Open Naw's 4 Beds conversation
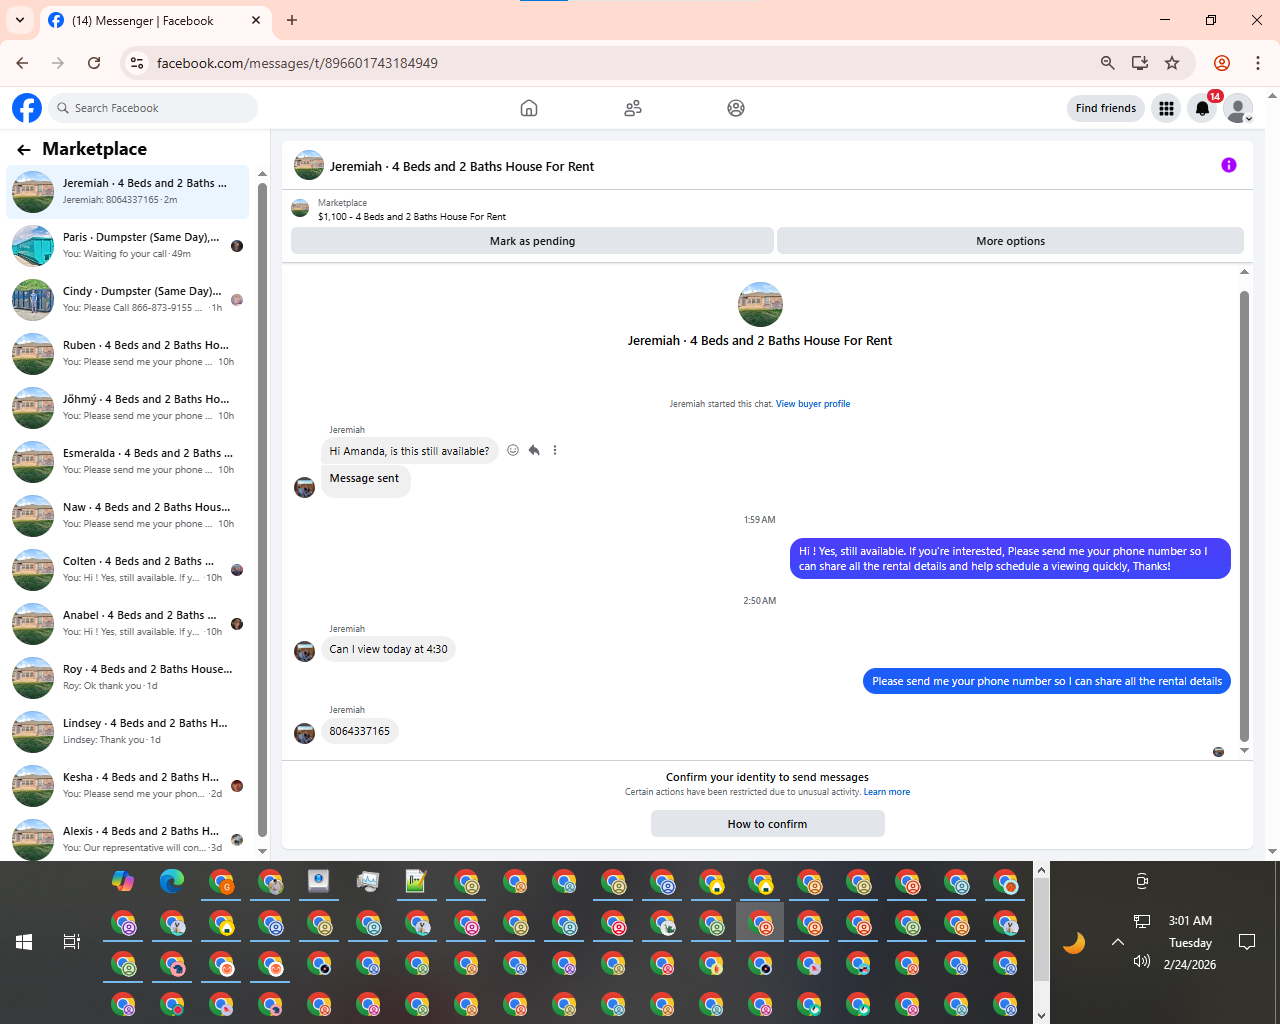 point(128,515)
